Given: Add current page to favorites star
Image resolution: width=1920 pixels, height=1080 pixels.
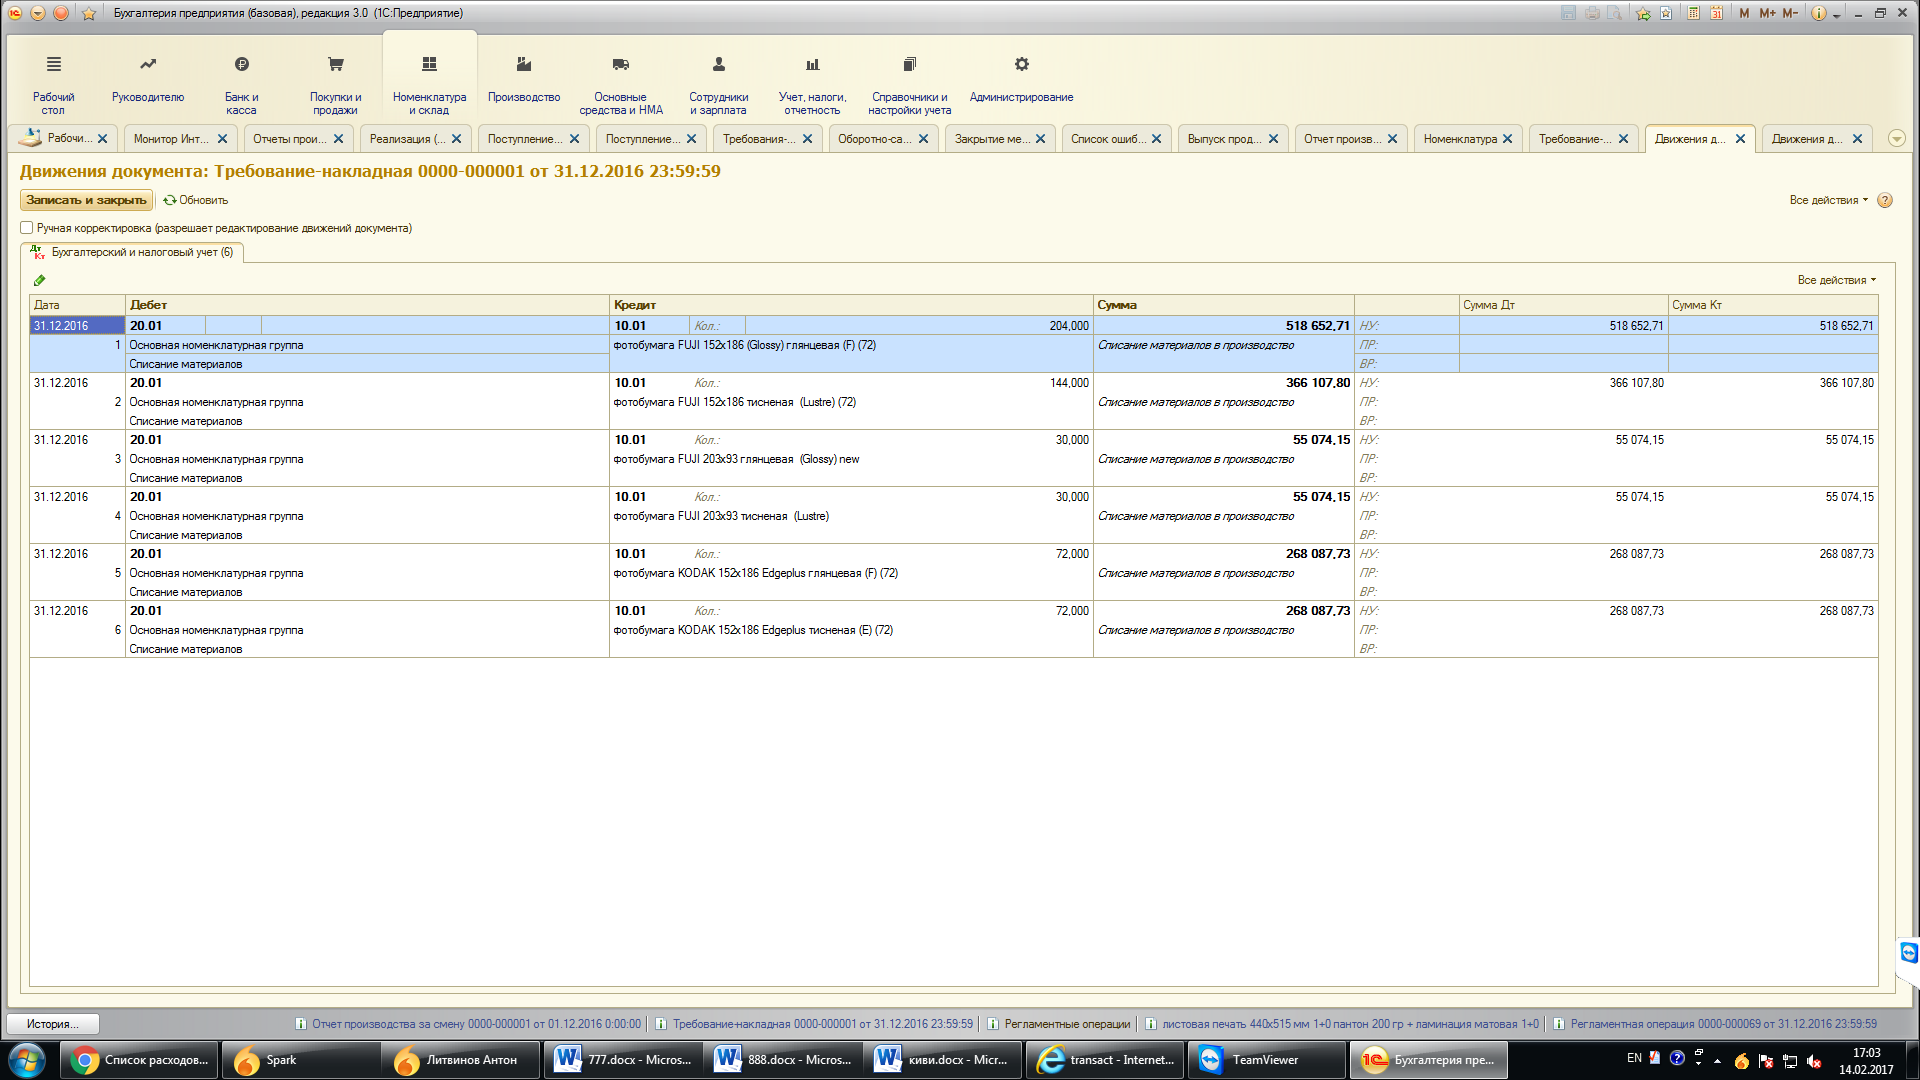Looking at the screenshot, I should (x=1643, y=13).
